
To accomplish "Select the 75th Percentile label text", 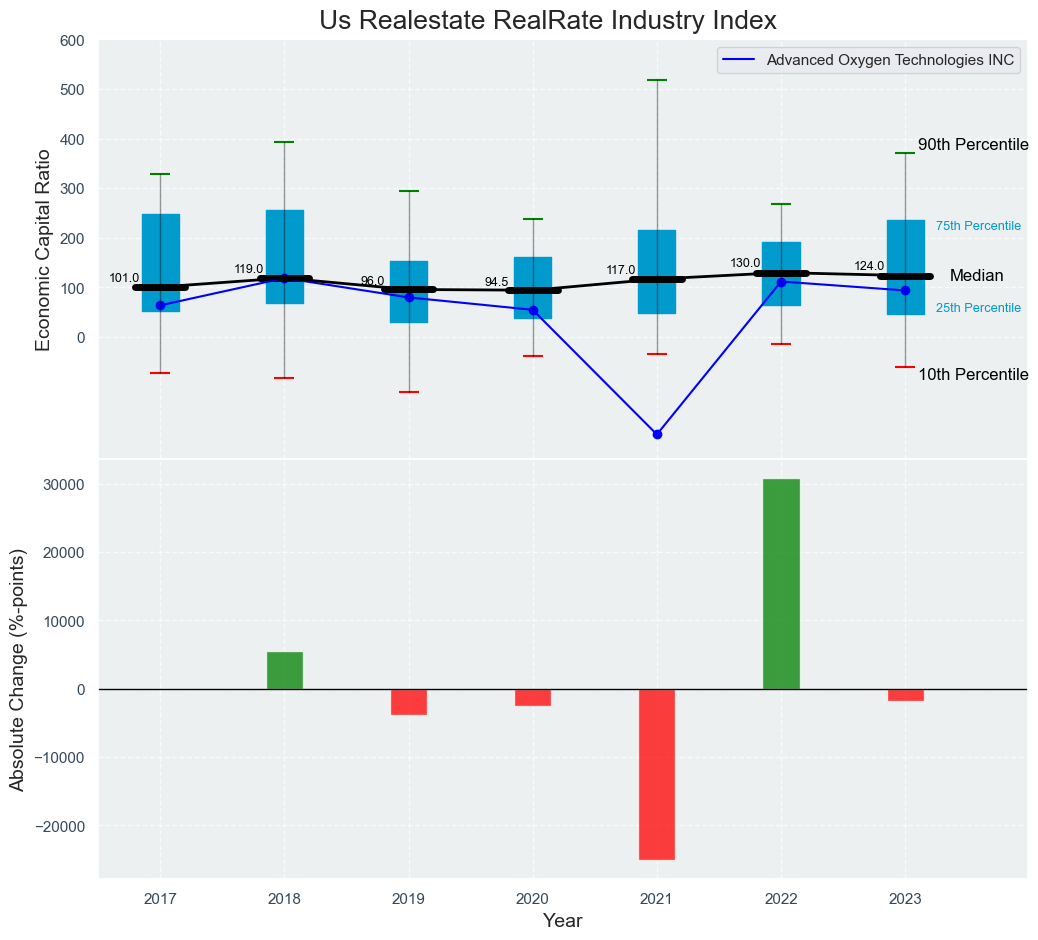I will click(978, 226).
